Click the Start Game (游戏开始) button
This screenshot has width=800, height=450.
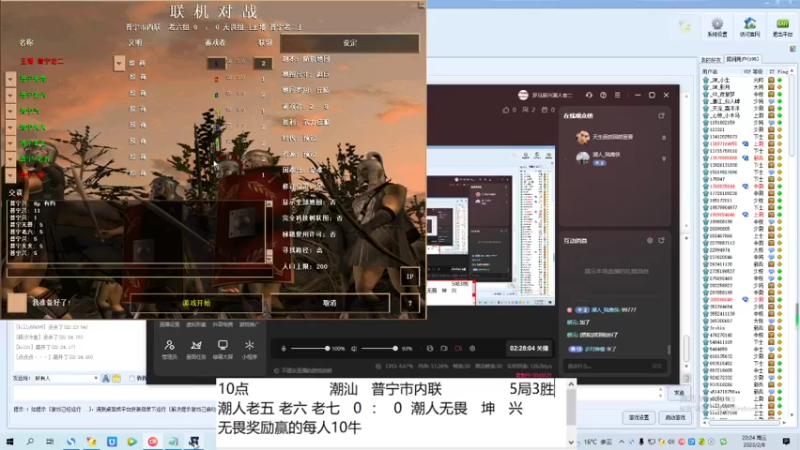click(x=196, y=303)
